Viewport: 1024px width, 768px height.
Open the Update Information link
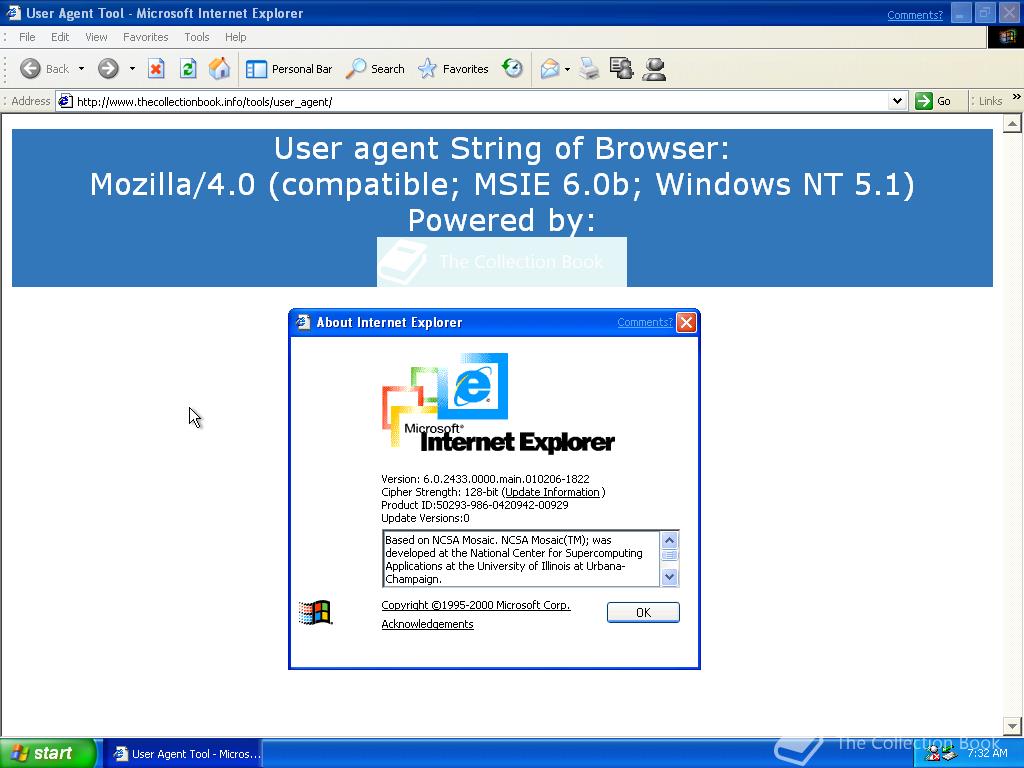click(x=552, y=492)
